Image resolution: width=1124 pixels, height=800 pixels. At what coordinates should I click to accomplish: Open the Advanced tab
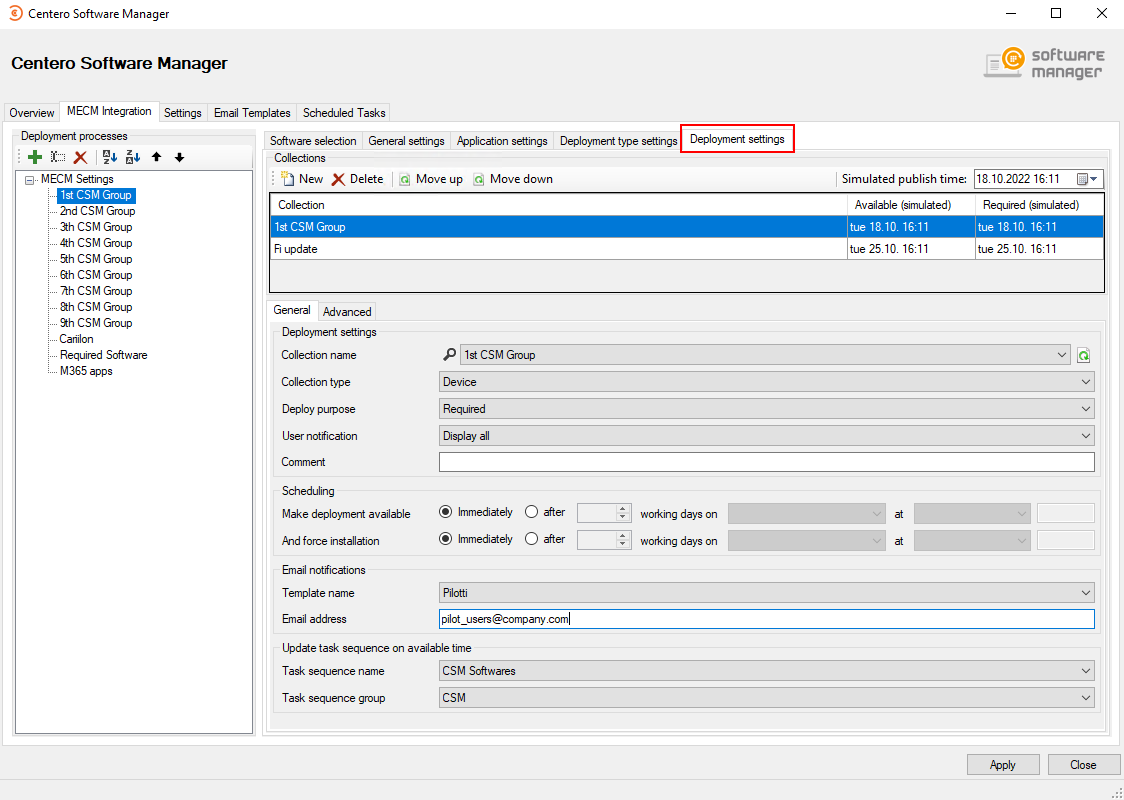[347, 312]
